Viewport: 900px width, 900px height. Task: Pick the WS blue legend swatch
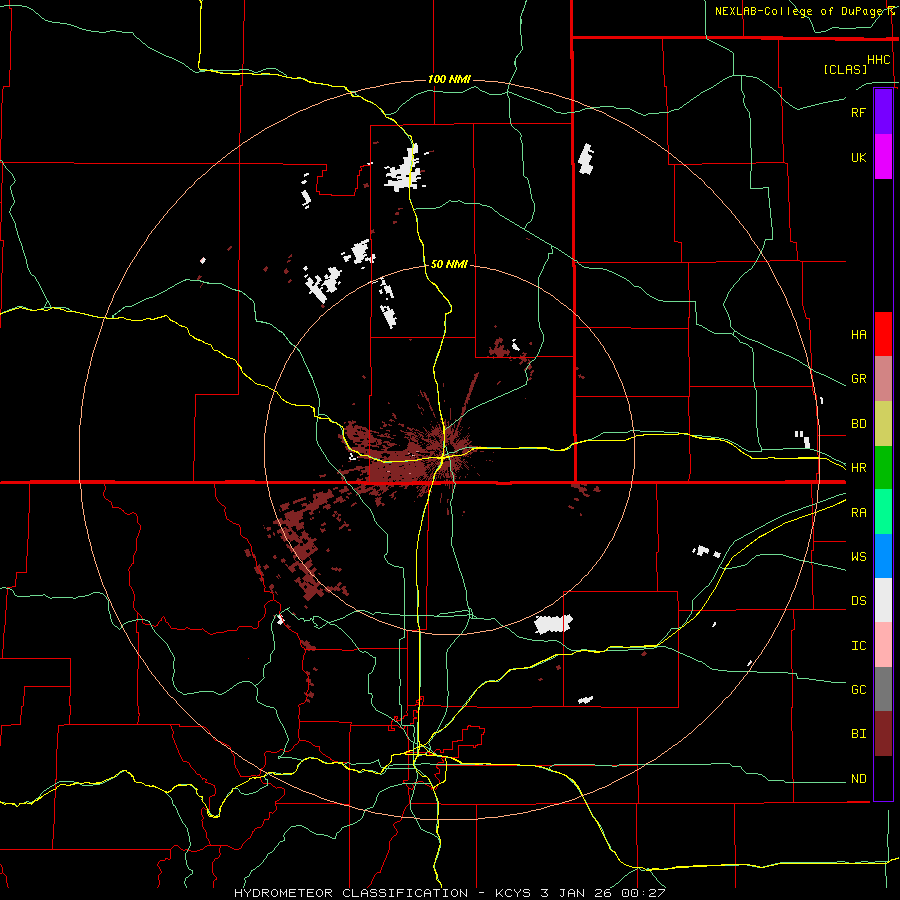883,556
